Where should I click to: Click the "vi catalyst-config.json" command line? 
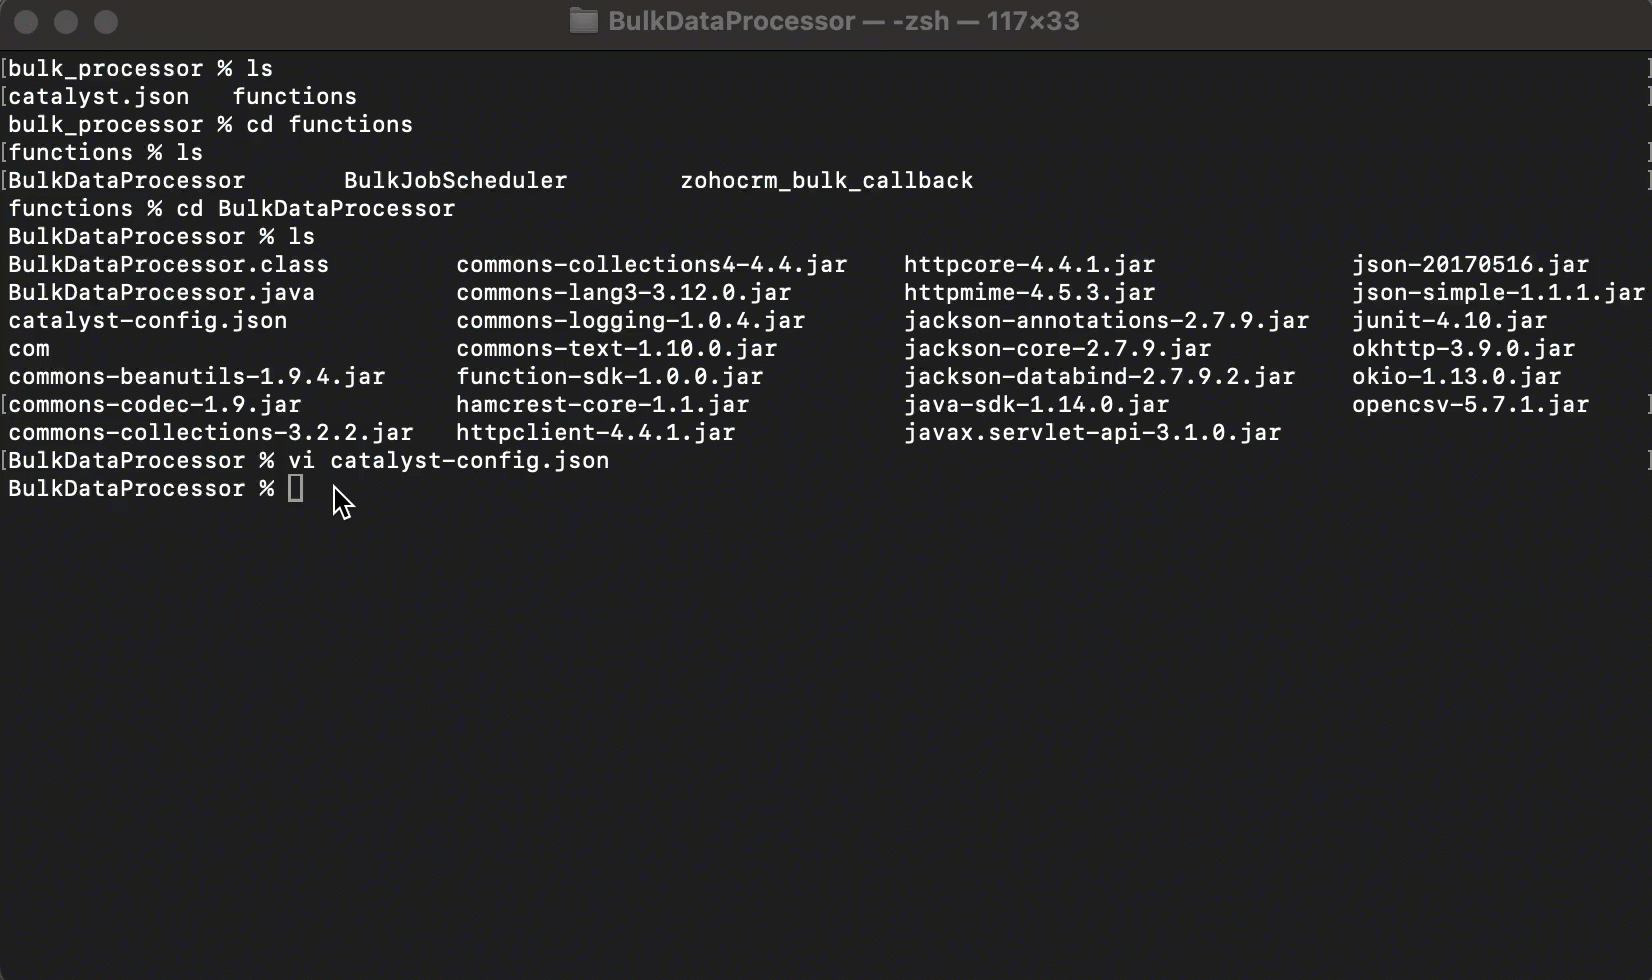click(448, 461)
